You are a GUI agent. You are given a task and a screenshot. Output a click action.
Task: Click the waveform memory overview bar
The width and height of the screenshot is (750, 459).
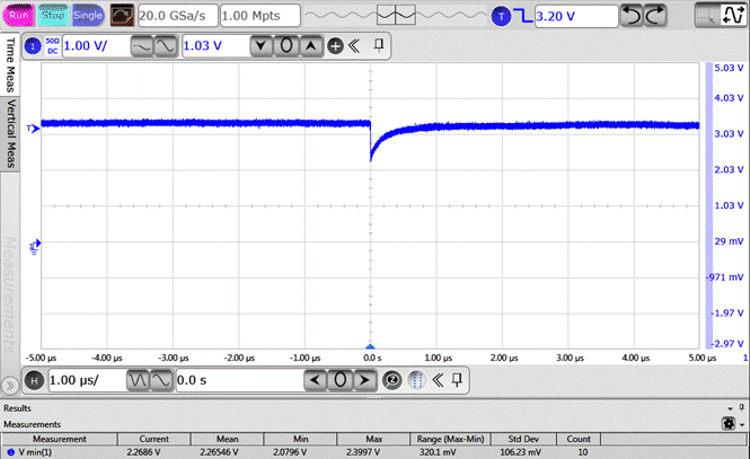tap(396, 15)
